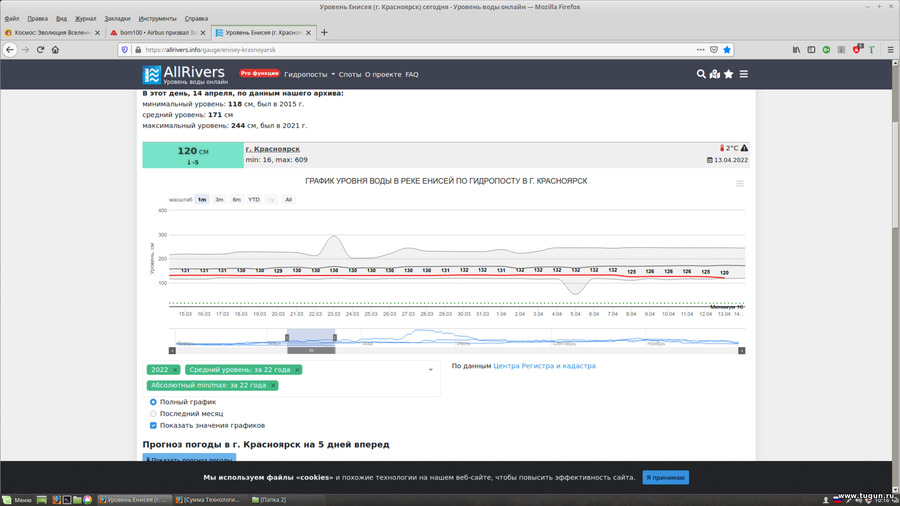Screen dimensions: 900x506
Task: Show site security padlock info
Action: tap(138, 50)
